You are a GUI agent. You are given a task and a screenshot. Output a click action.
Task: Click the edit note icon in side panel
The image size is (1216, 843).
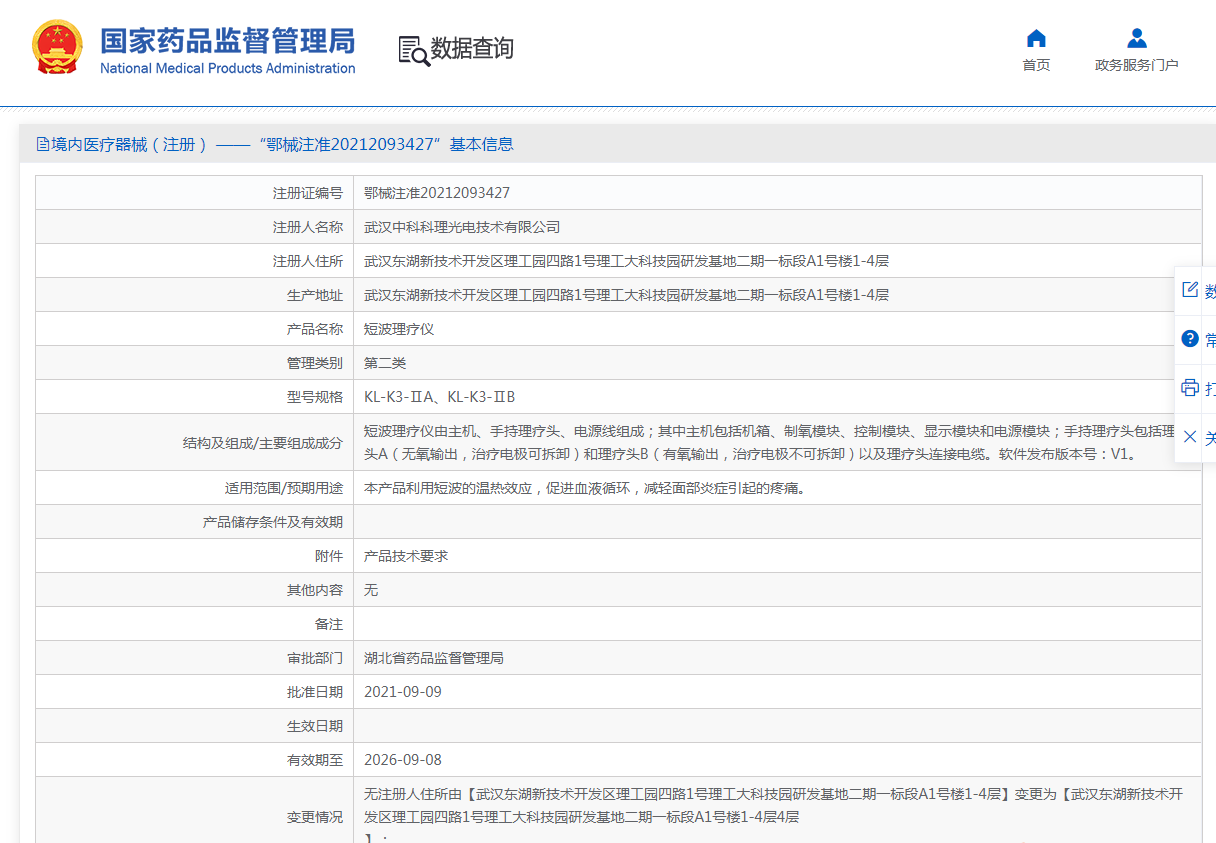coord(1190,290)
